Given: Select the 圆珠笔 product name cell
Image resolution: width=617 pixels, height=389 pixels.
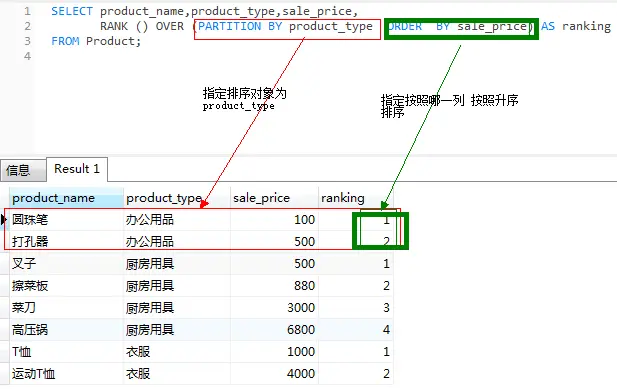Looking at the screenshot, I should 66,219.
